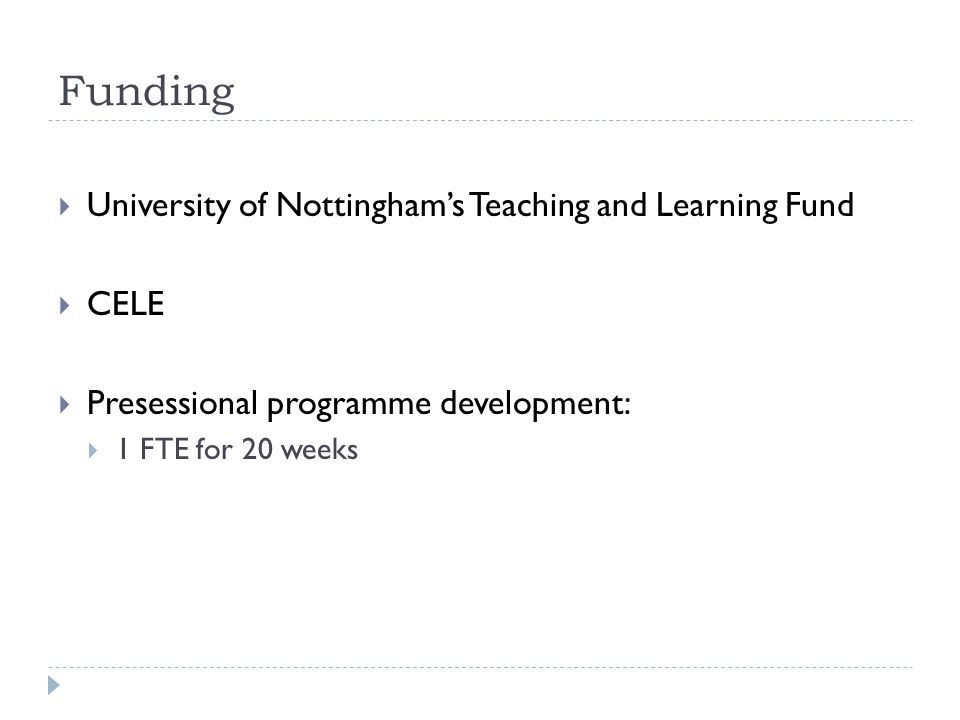
Task: Click '20 weeks' in the sub-bullet
Action: pyautogui.click(x=299, y=449)
